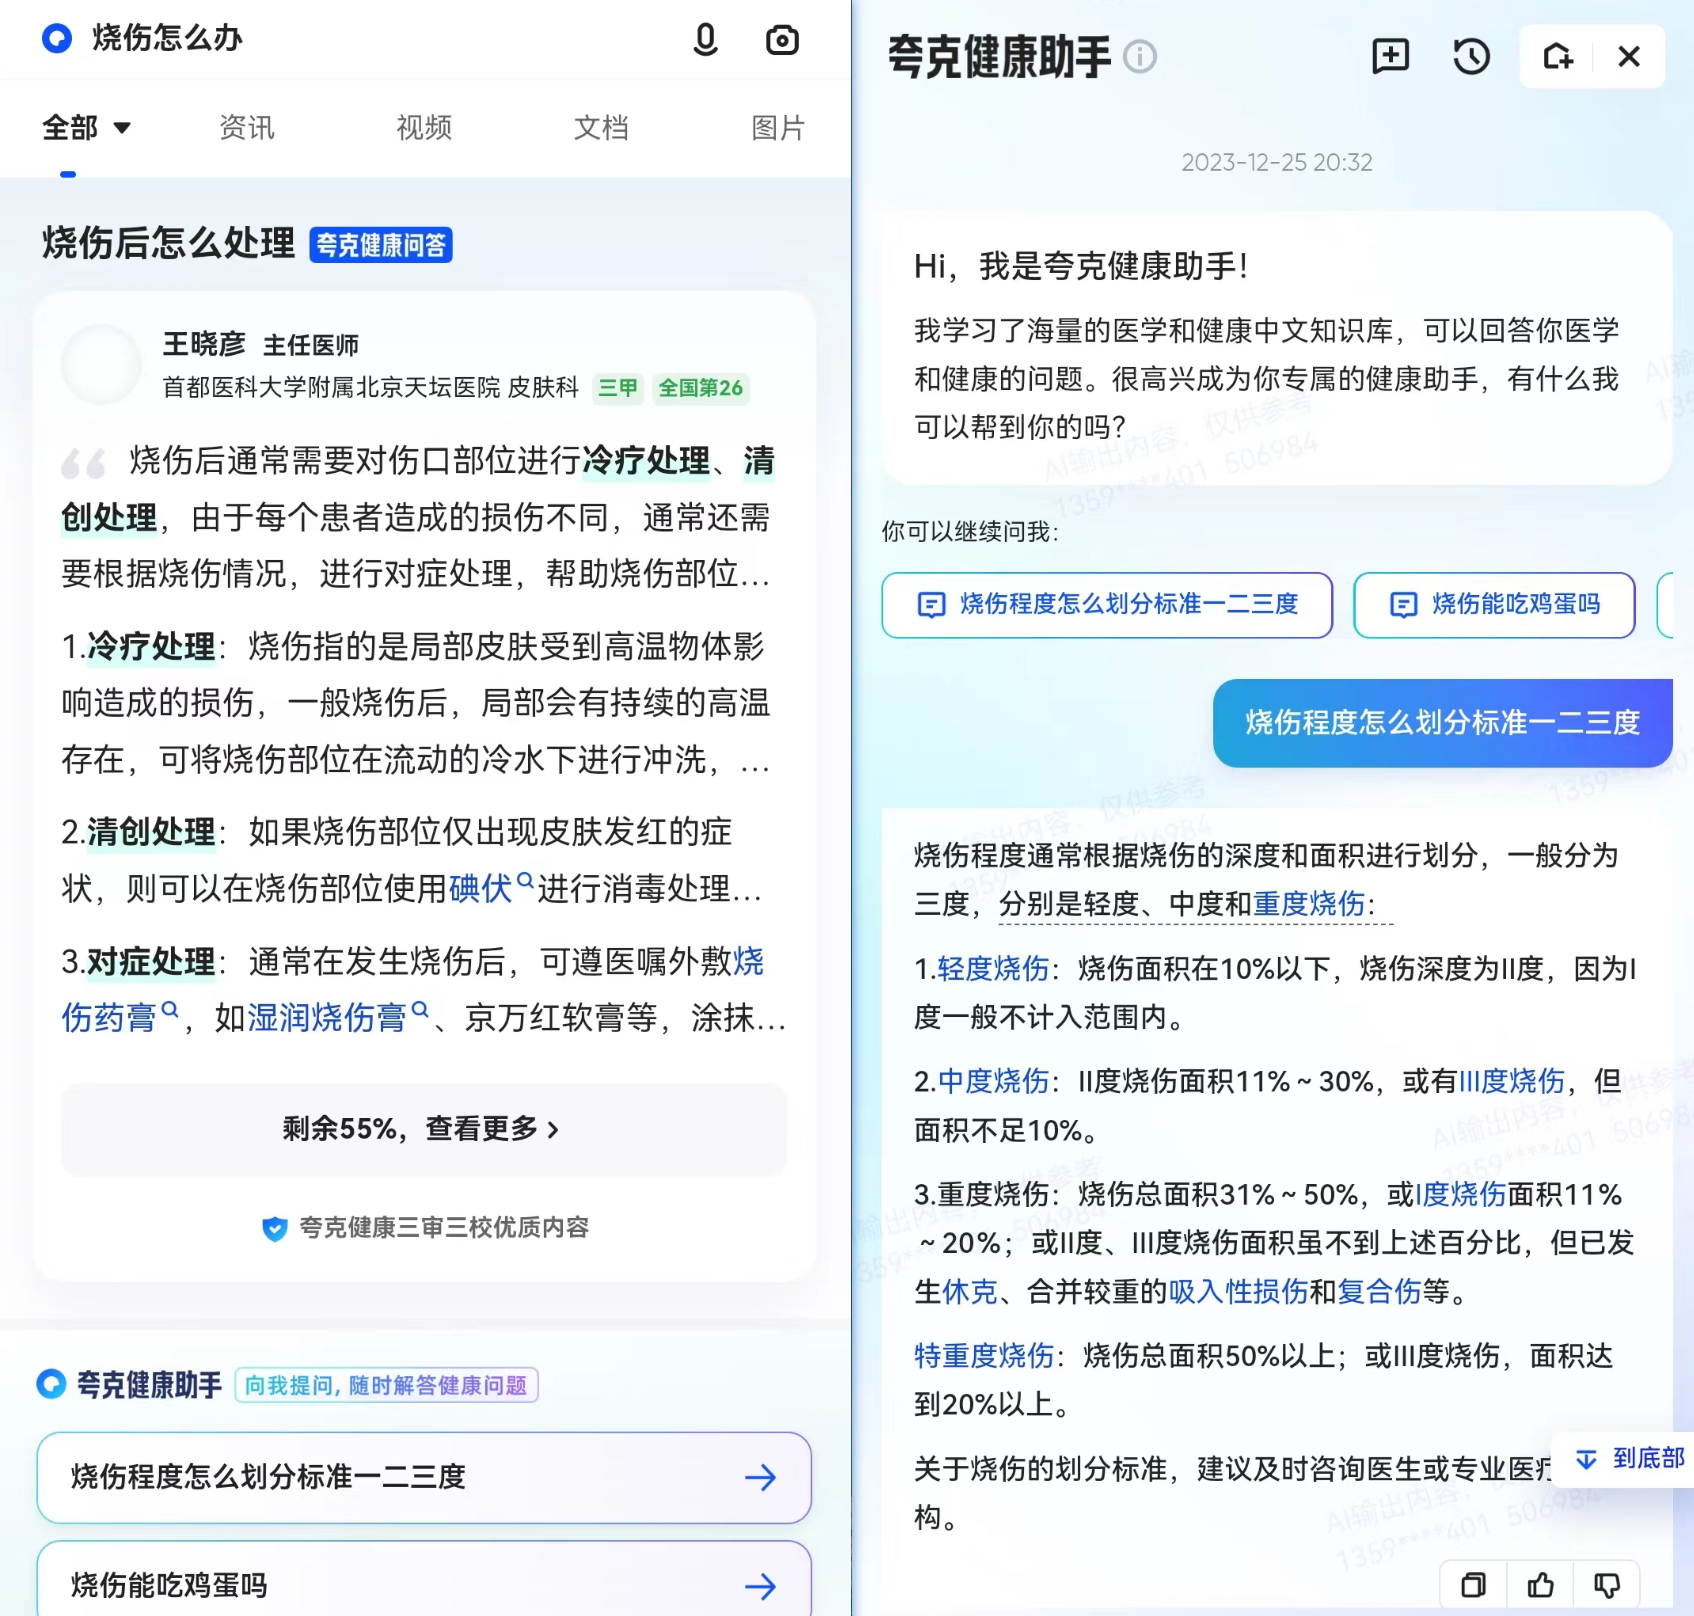Click arrow on 烧伤程度怎么划分标准一二三度 card
The image size is (1694, 1616).
[x=760, y=1477]
